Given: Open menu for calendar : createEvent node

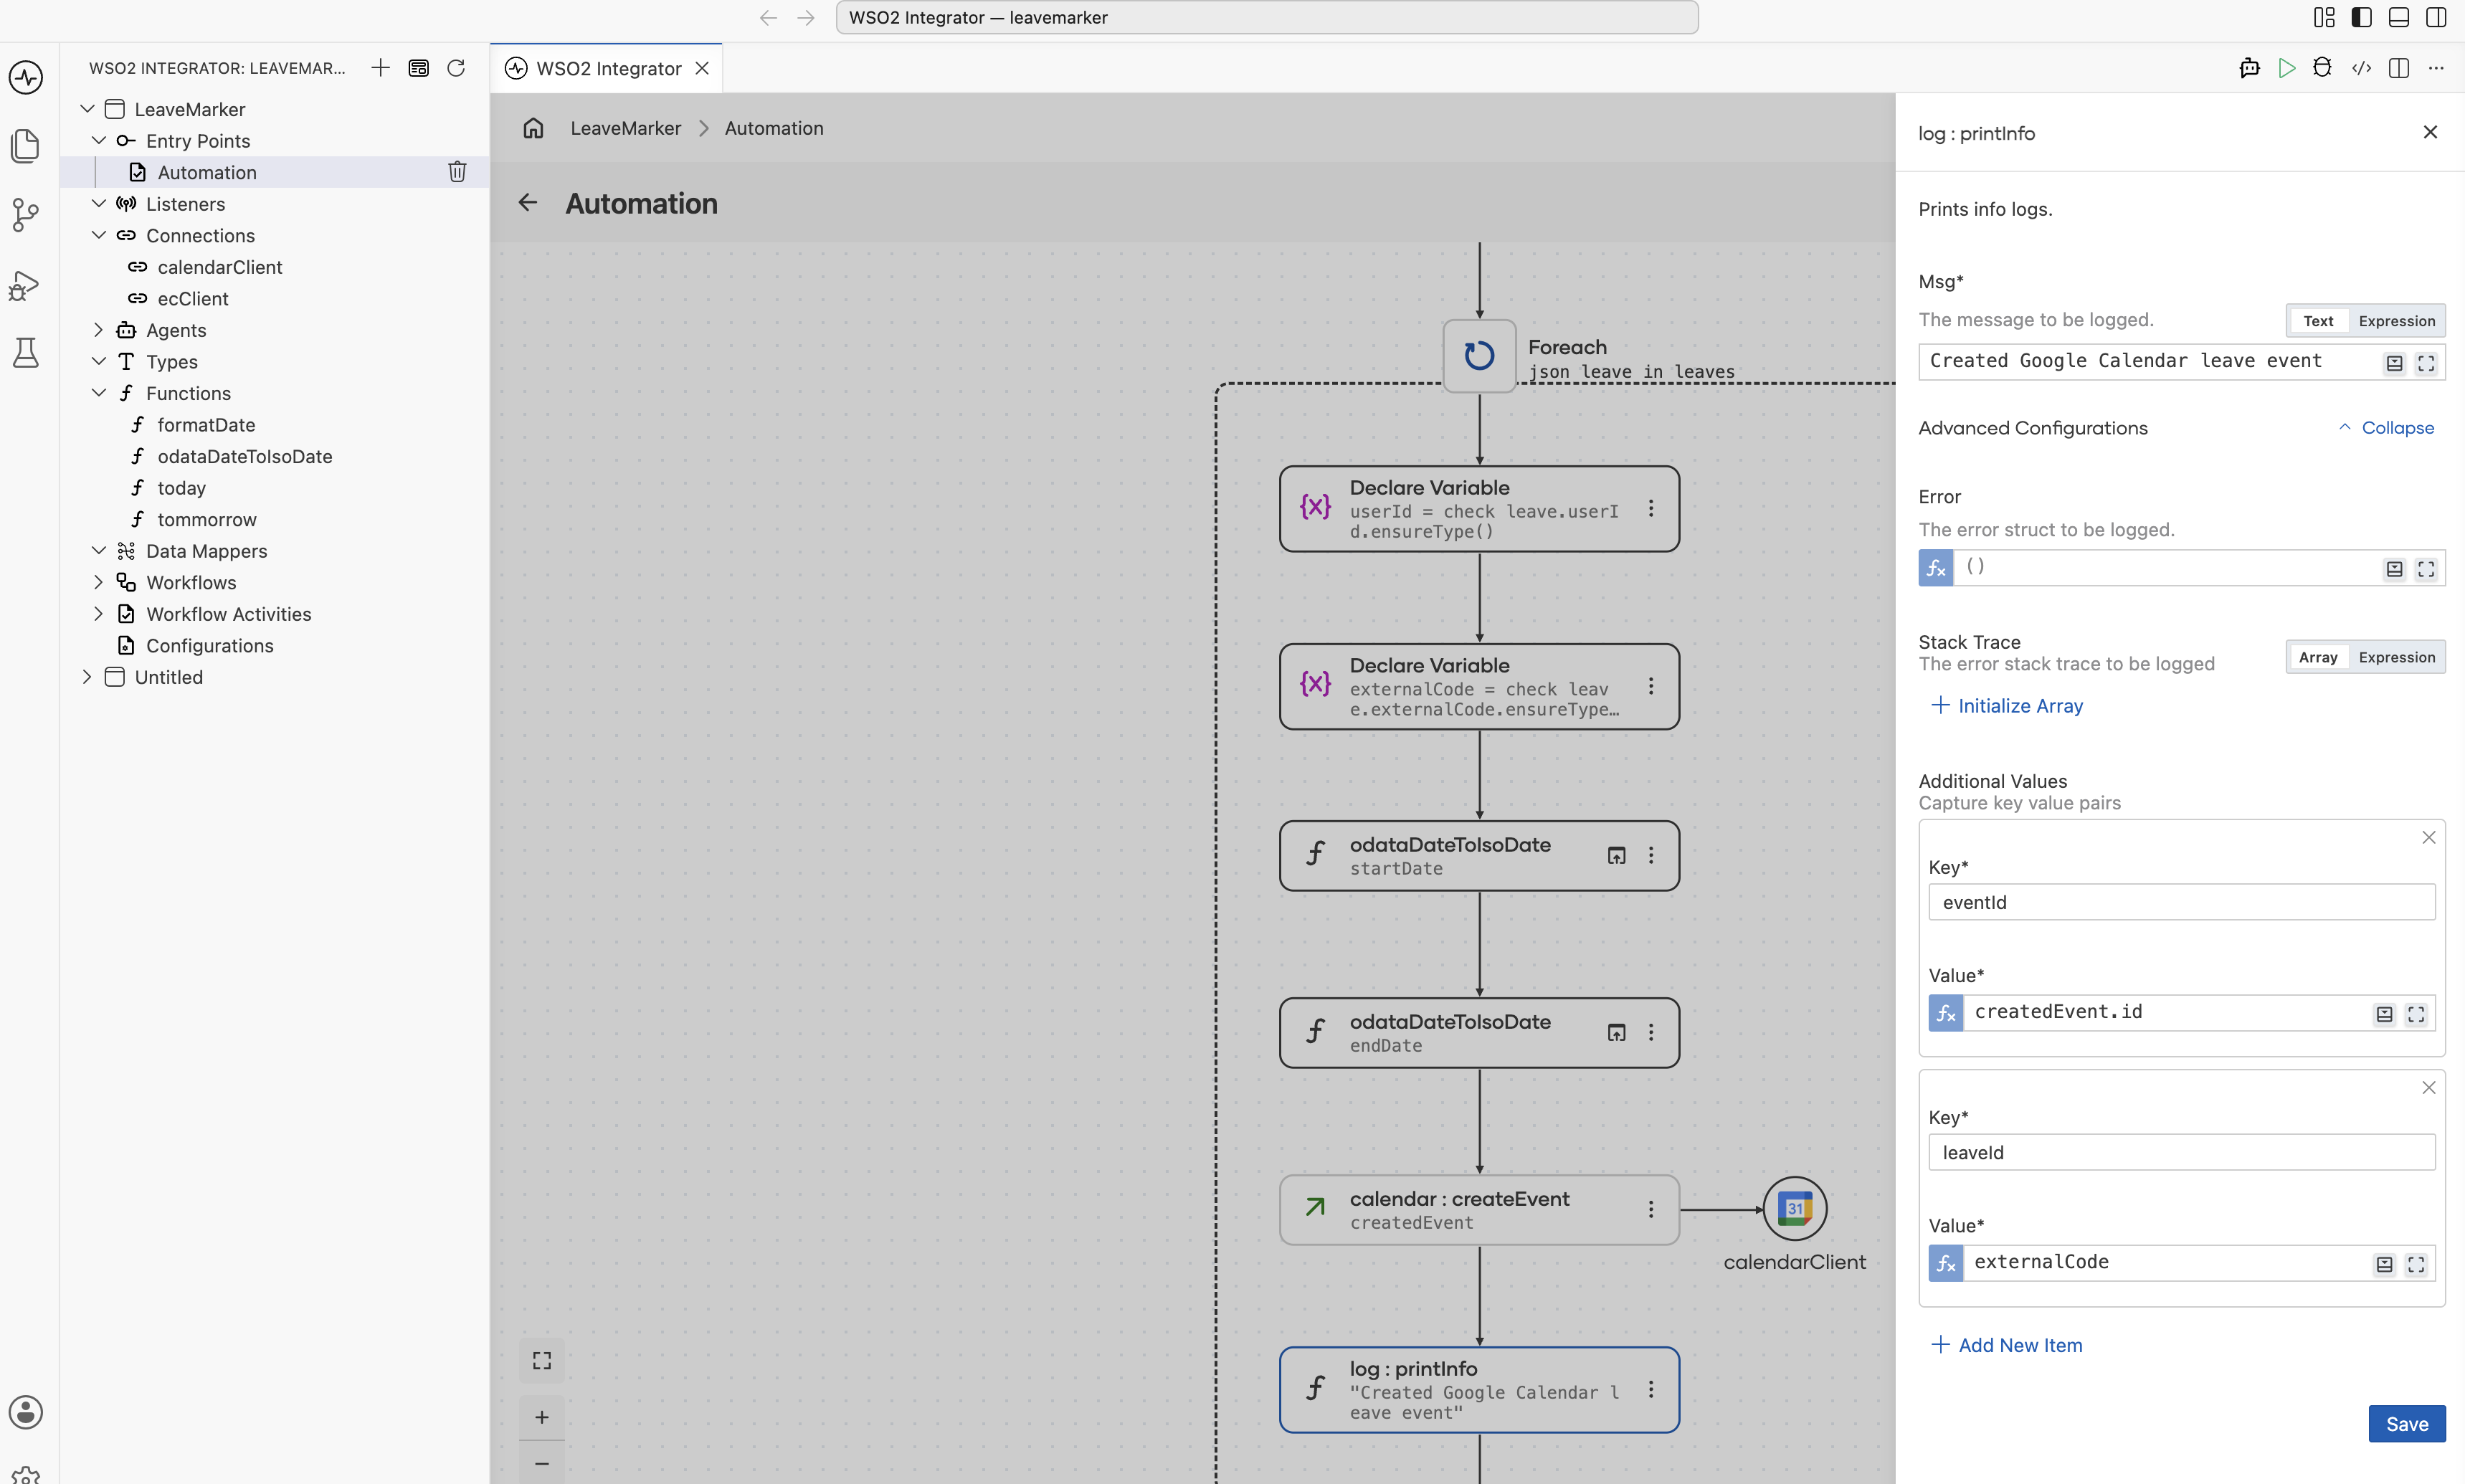Looking at the screenshot, I should [x=1651, y=1210].
